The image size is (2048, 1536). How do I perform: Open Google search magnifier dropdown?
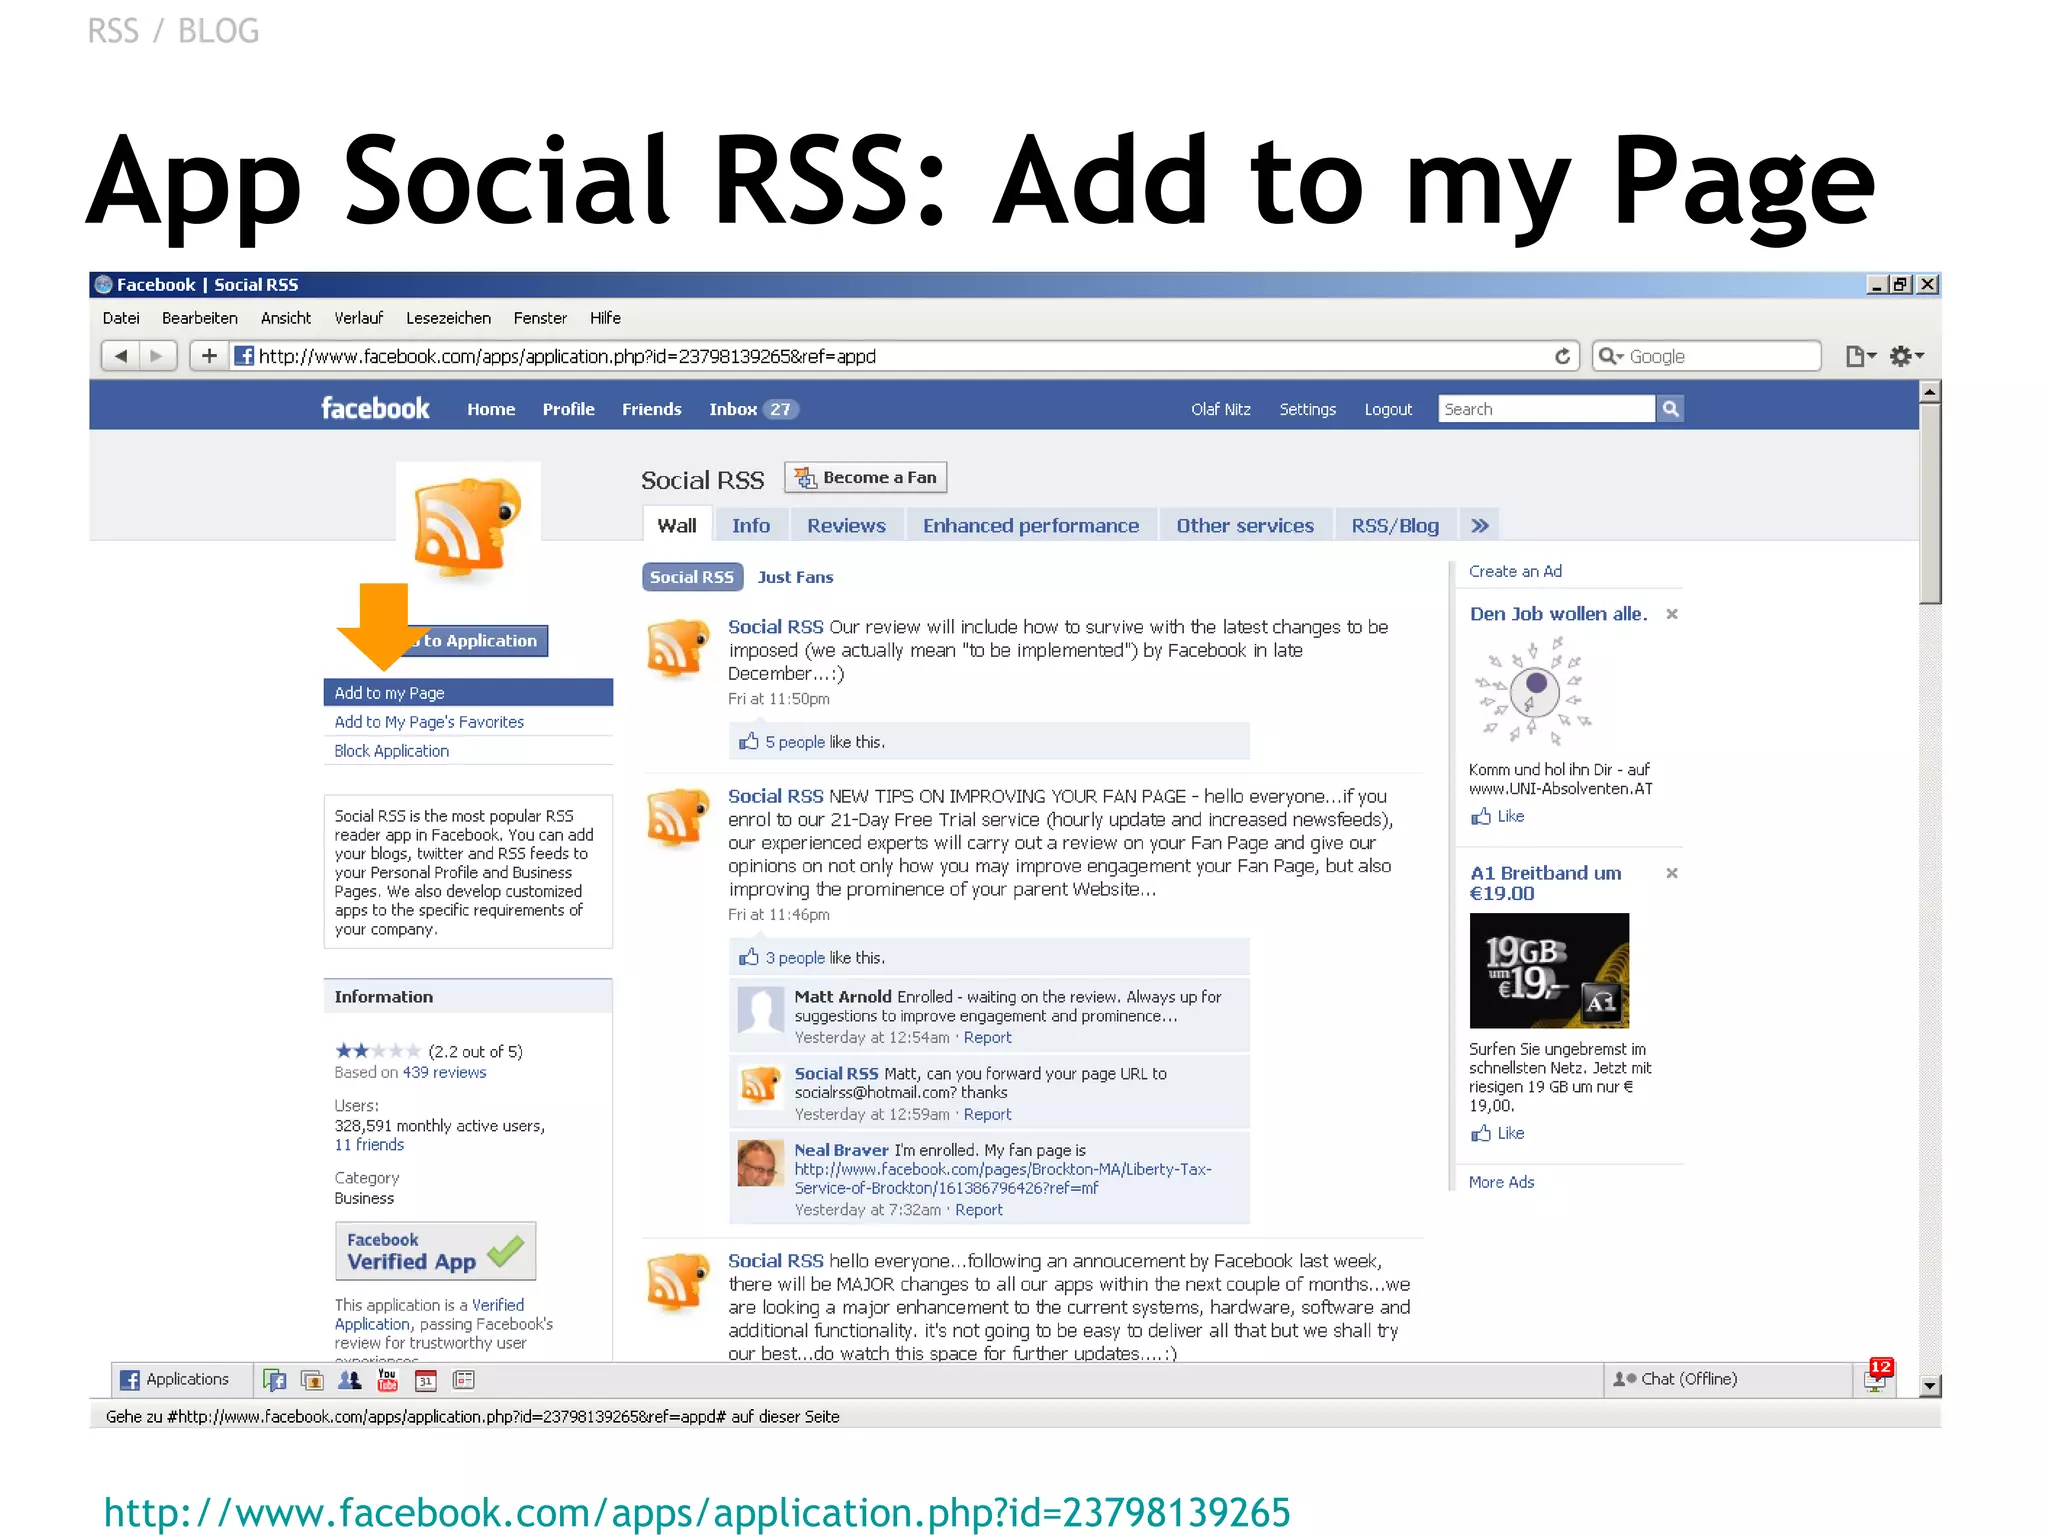click(1611, 356)
